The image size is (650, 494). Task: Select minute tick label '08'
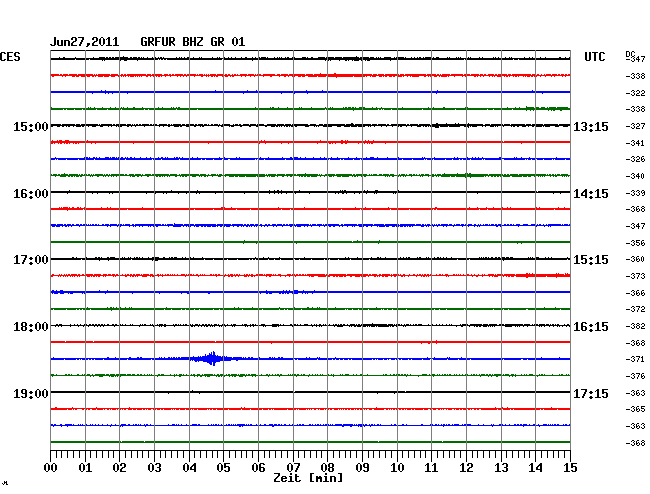click(327, 468)
